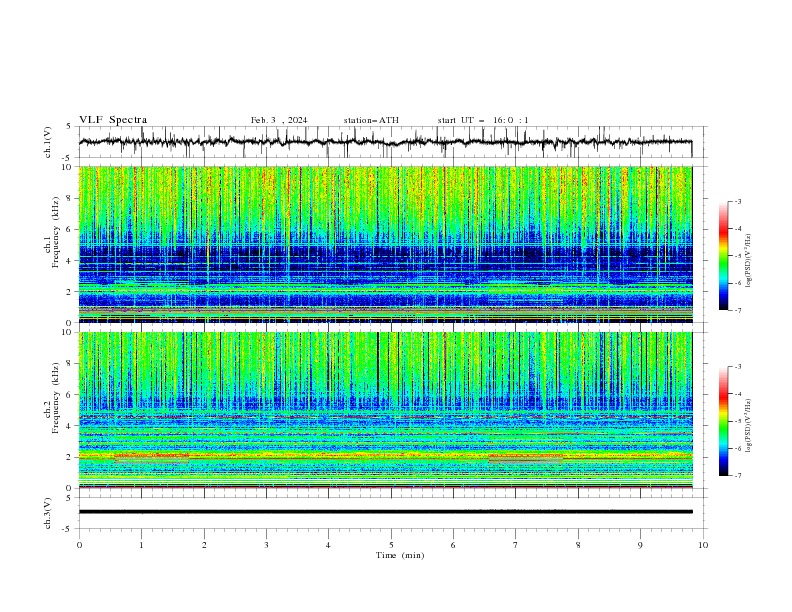
Task: Click the time axis tick label '5'
Action: (x=391, y=545)
